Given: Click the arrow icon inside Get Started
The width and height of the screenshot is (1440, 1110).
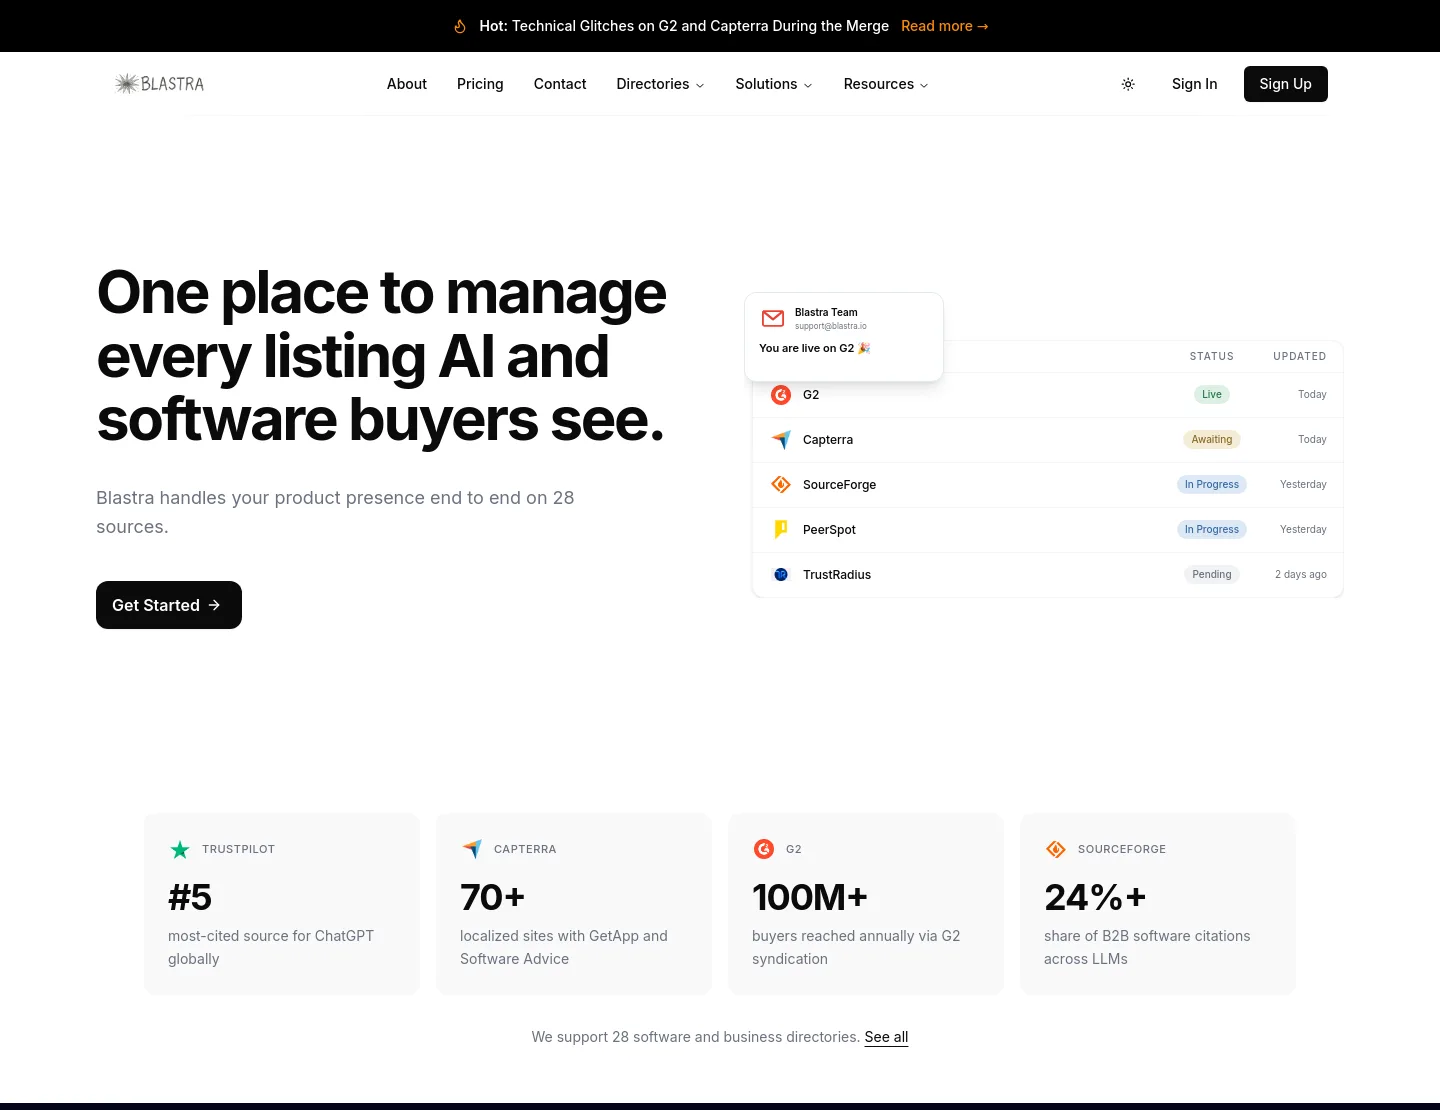Looking at the screenshot, I should point(214,605).
